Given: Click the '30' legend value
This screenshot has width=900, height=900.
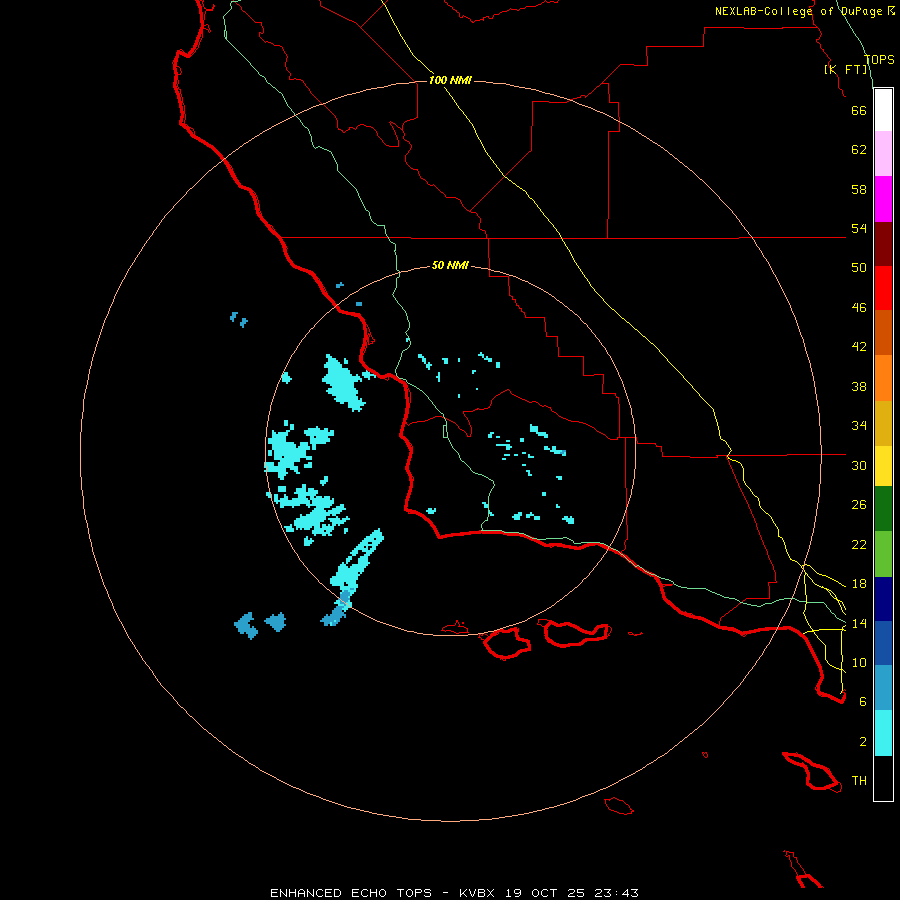Looking at the screenshot, I should point(859,465).
